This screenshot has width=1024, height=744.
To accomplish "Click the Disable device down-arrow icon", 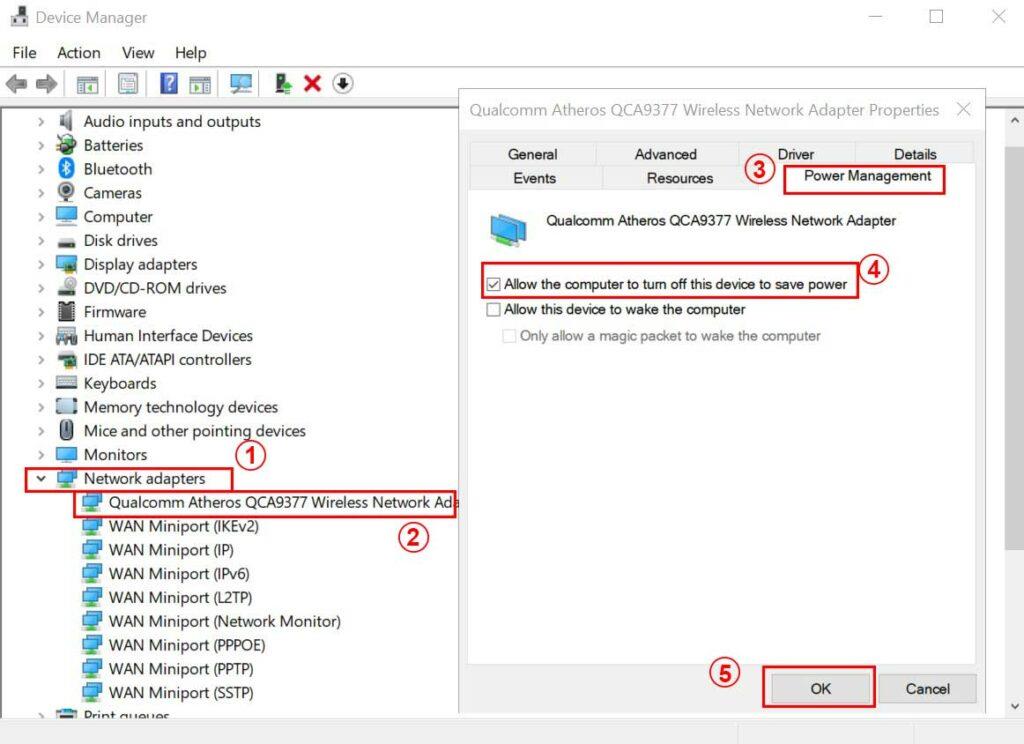I will click(x=343, y=84).
